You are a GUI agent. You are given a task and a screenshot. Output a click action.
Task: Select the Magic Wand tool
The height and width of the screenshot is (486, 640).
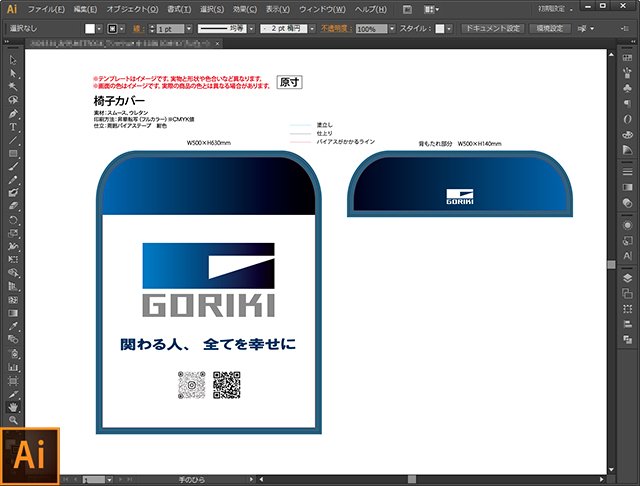click(x=13, y=87)
